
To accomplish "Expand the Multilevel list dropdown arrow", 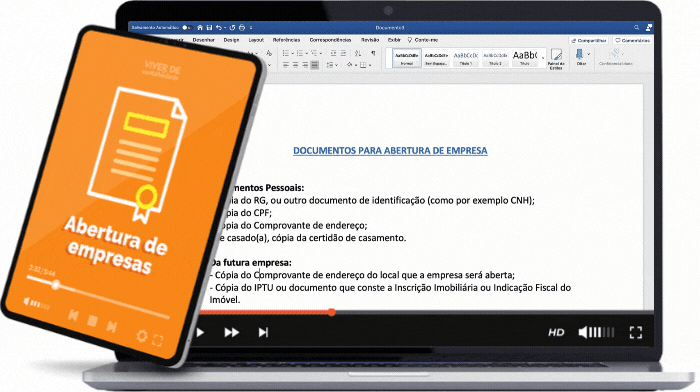I will coord(321,54).
